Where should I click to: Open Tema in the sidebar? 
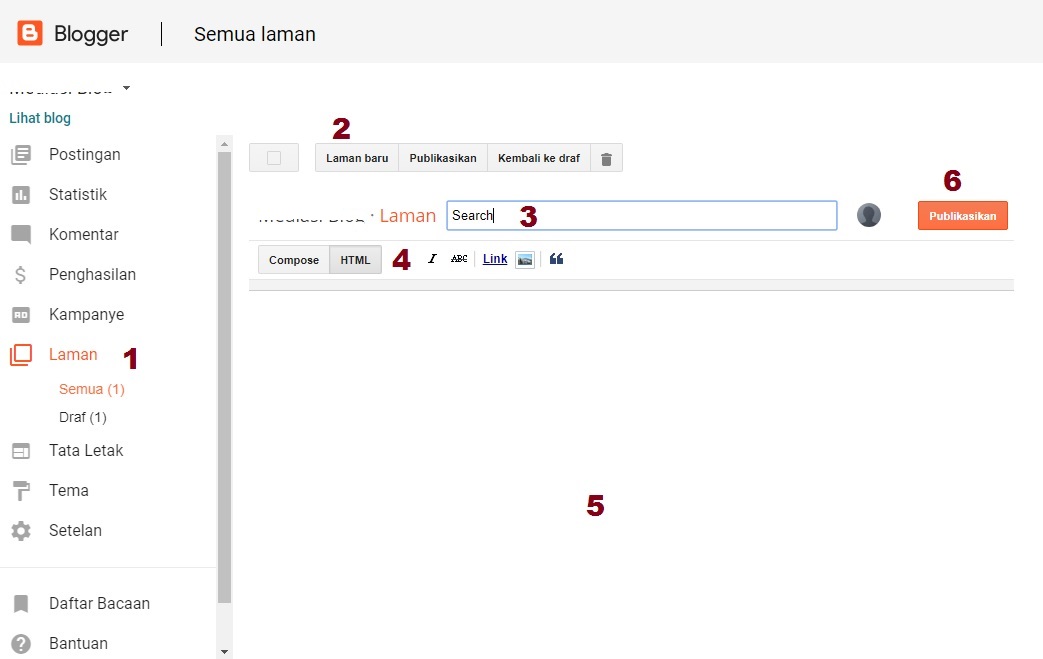tap(69, 490)
